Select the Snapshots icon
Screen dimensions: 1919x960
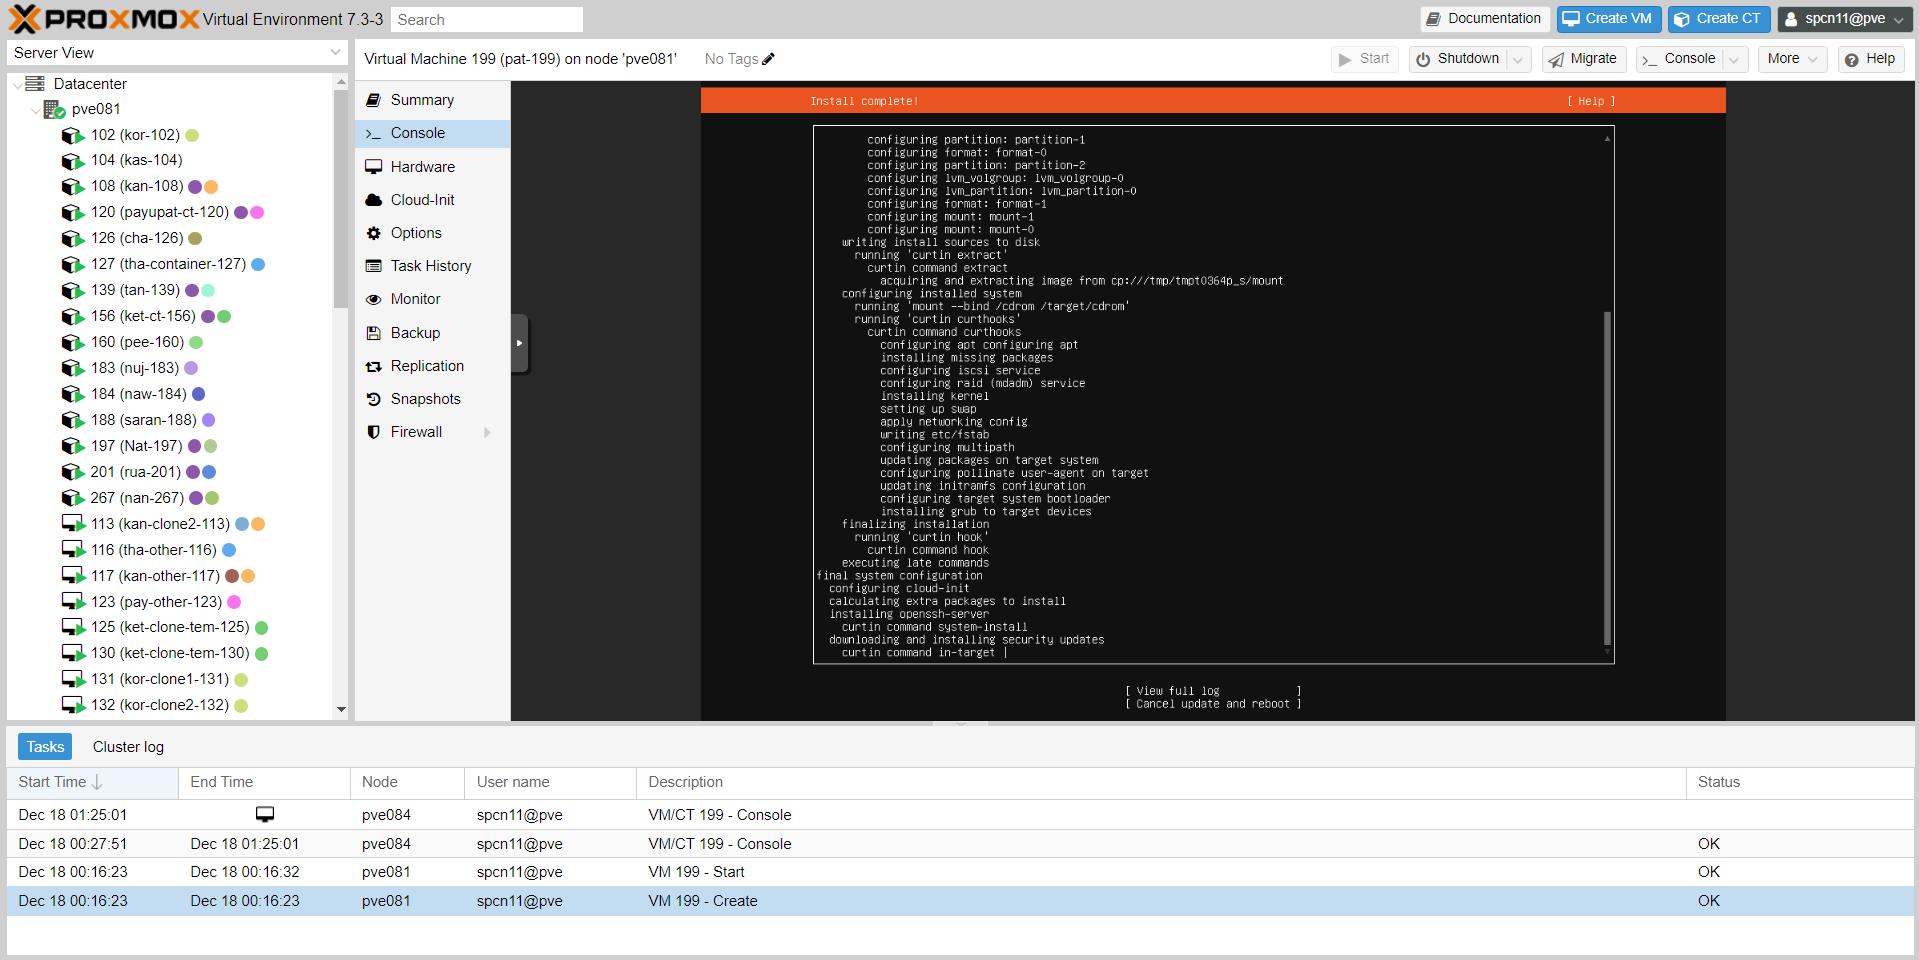tap(373, 398)
